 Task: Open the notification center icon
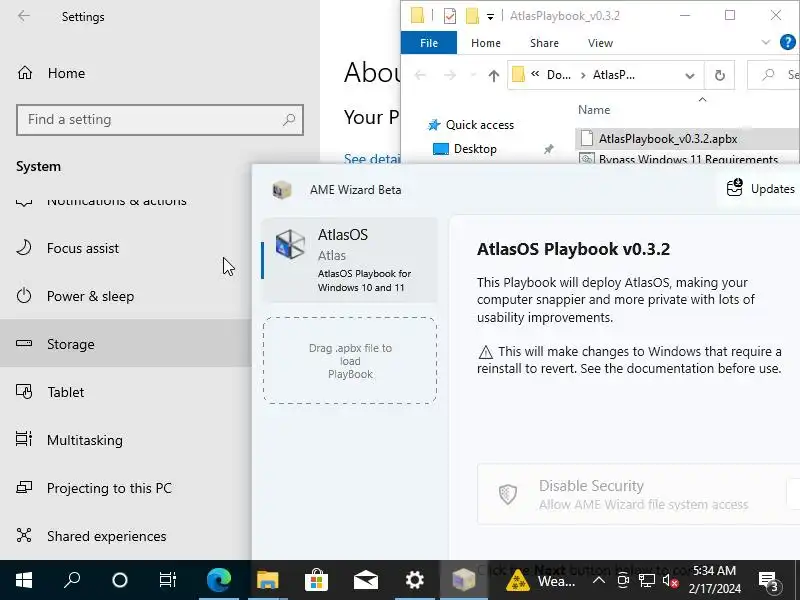(769, 581)
